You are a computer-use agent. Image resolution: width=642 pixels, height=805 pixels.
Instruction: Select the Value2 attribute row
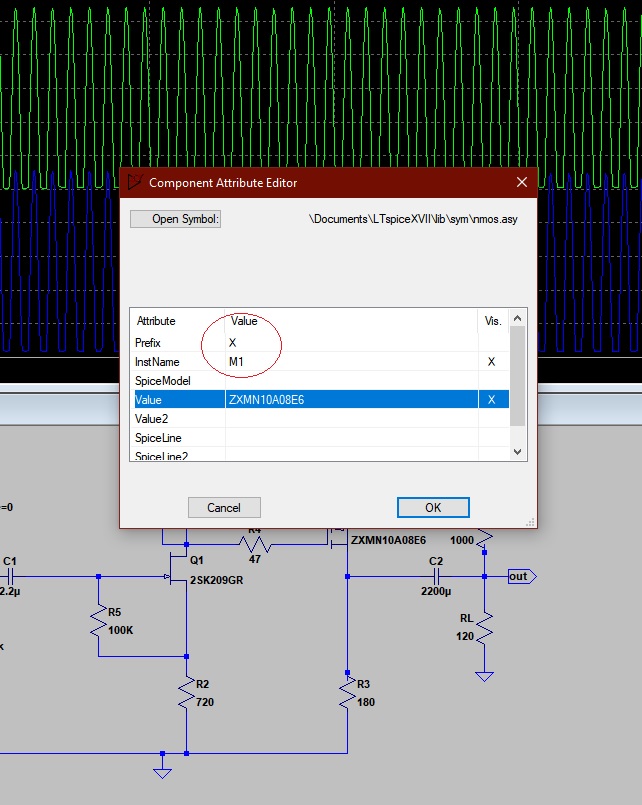(x=321, y=418)
